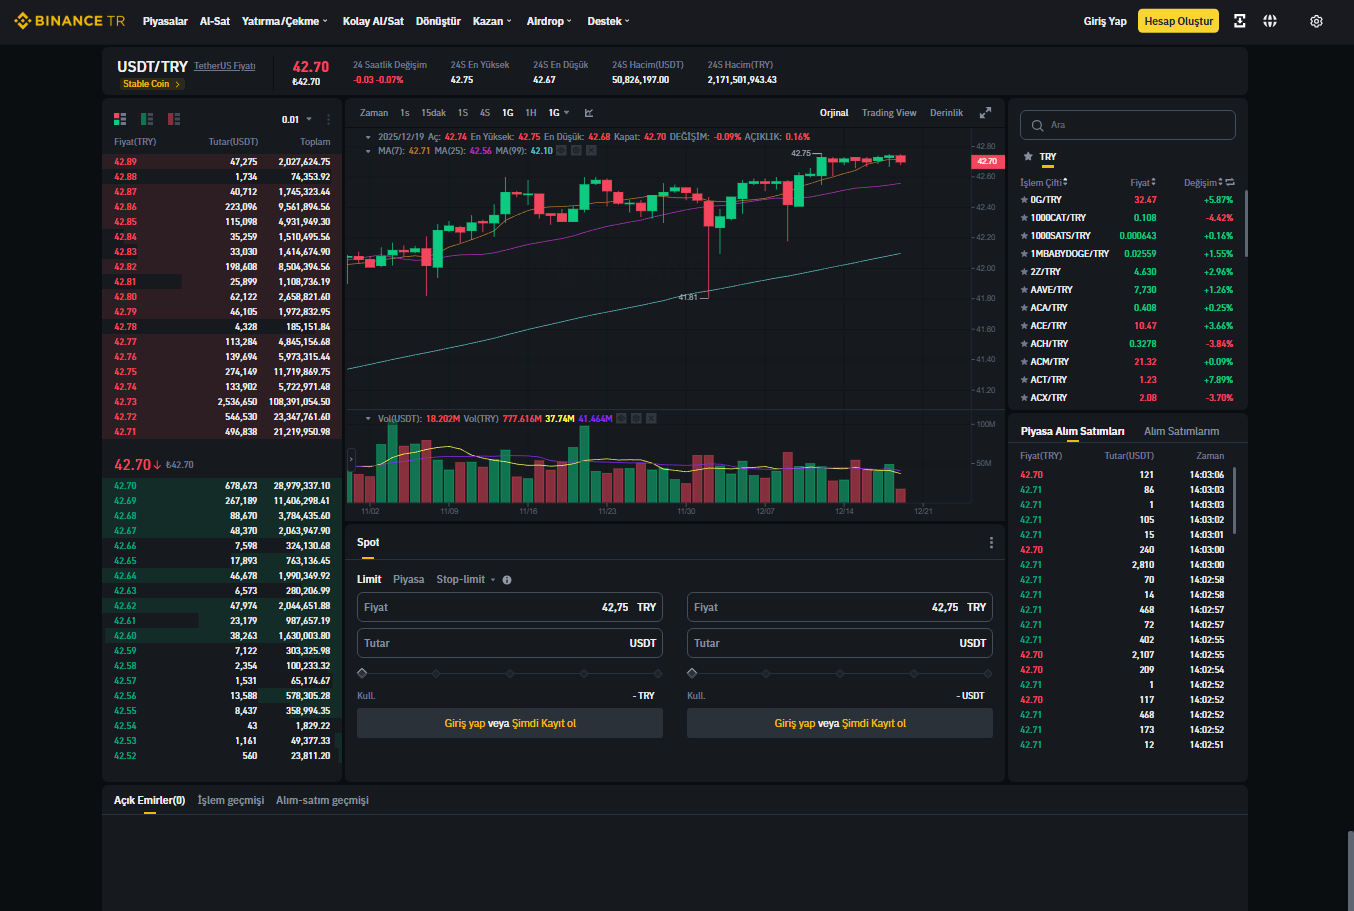Switch to Alım Satımlarım tab

(x=1181, y=432)
